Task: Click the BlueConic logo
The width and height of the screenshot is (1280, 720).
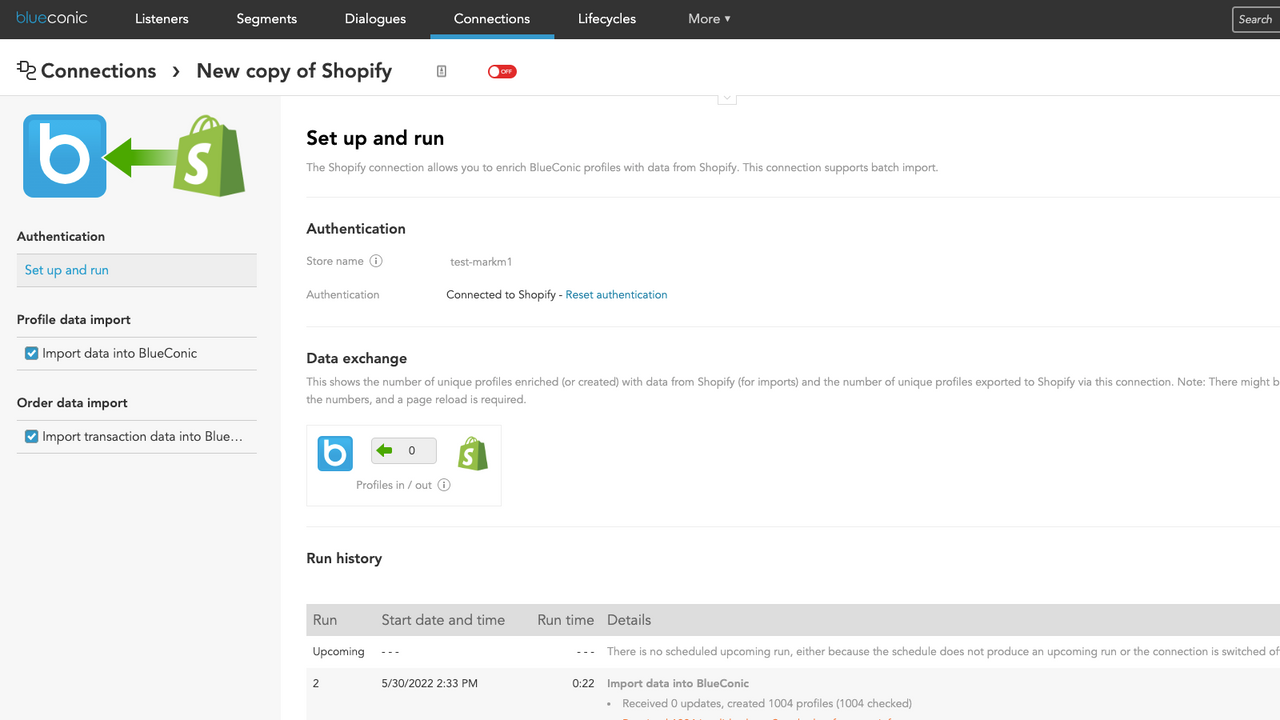Action: 51,18
